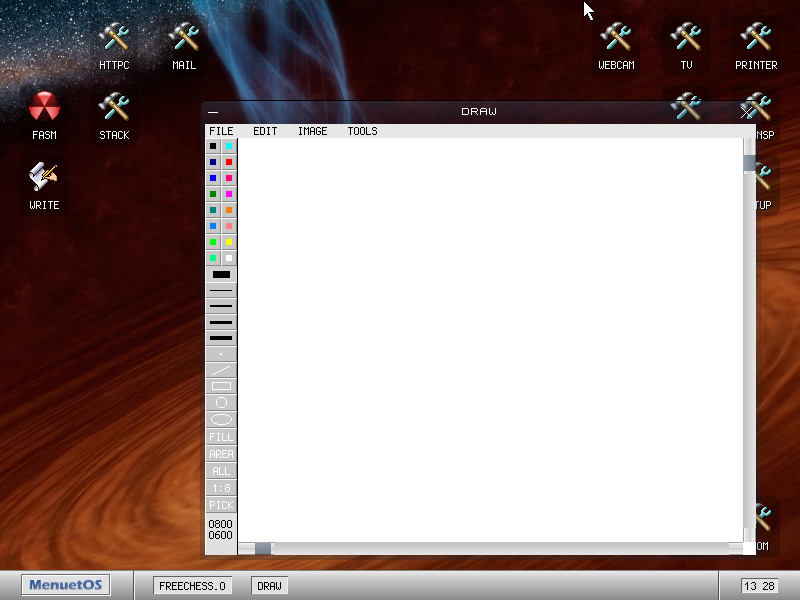Screen dimensions: 800x600
Task: Open the FILE menu in DRAW
Action: tap(221, 131)
